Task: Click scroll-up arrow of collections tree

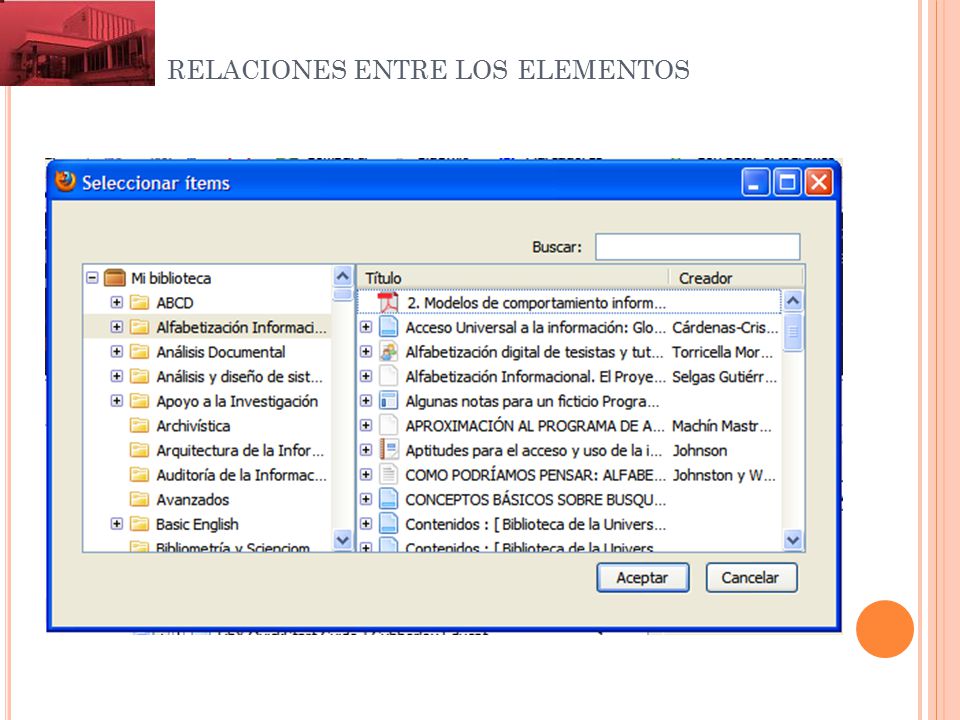Action: point(343,277)
